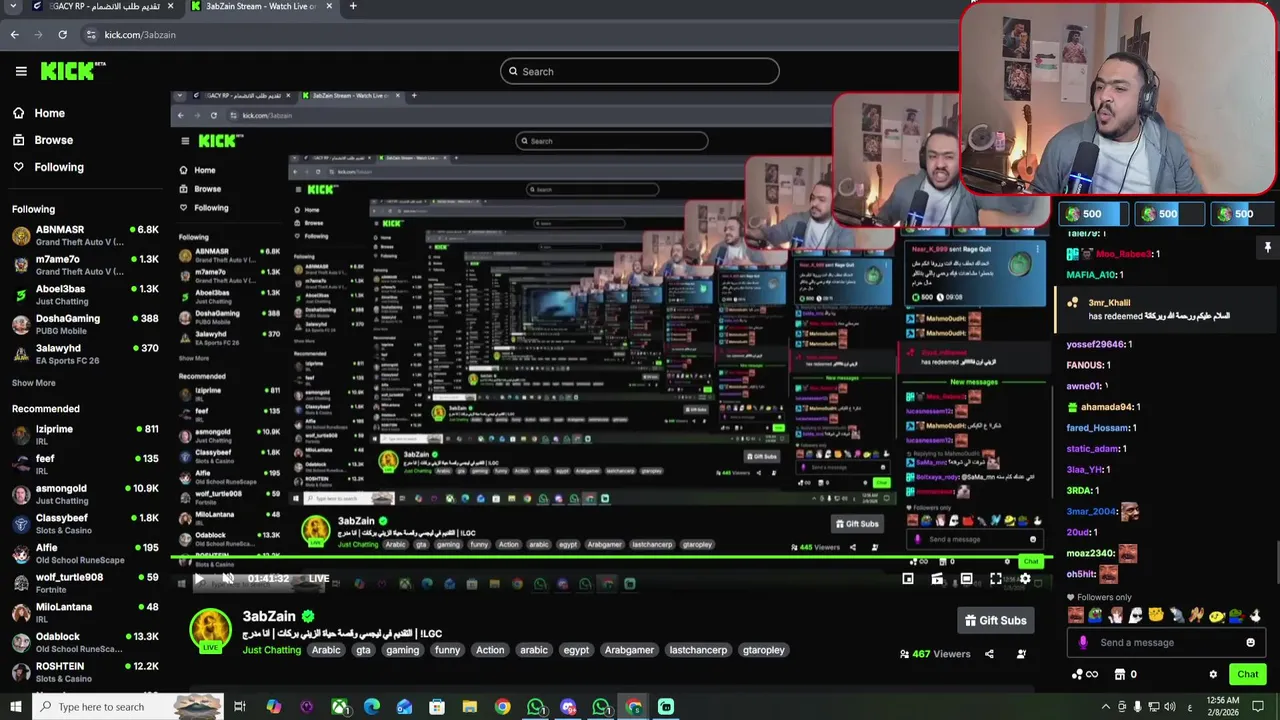Screen dimensions: 1280x720
Task: Select the Arabic tag
Action: pos(326,650)
